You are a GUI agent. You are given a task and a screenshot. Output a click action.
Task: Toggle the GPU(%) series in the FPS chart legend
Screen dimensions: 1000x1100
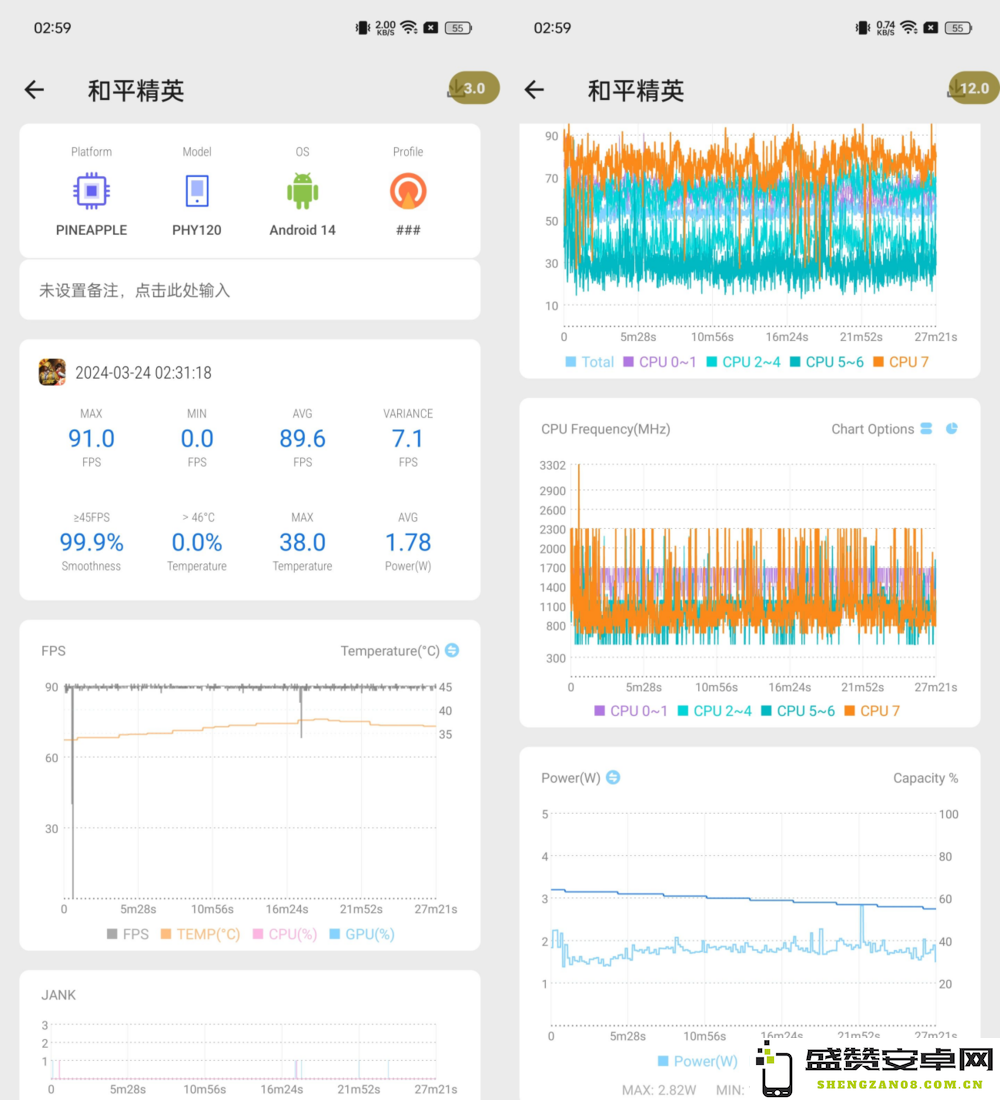[362, 934]
